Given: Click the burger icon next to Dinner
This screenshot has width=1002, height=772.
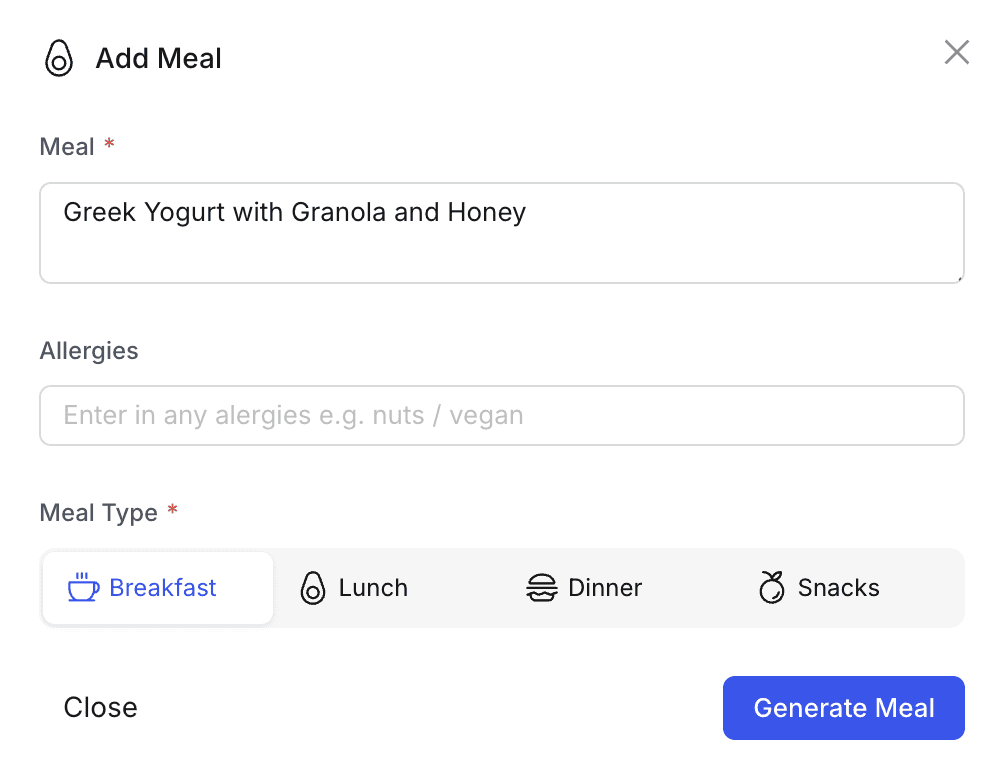Looking at the screenshot, I should pos(541,588).
